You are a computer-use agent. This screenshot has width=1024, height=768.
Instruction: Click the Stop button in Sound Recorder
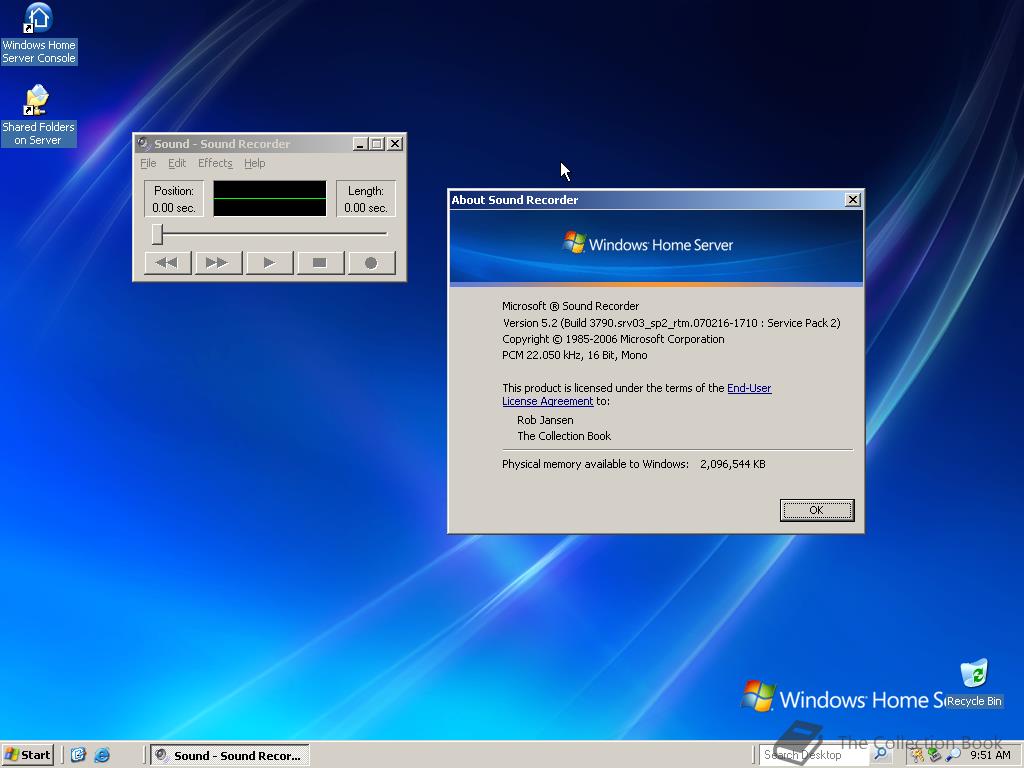coord(320,263)
